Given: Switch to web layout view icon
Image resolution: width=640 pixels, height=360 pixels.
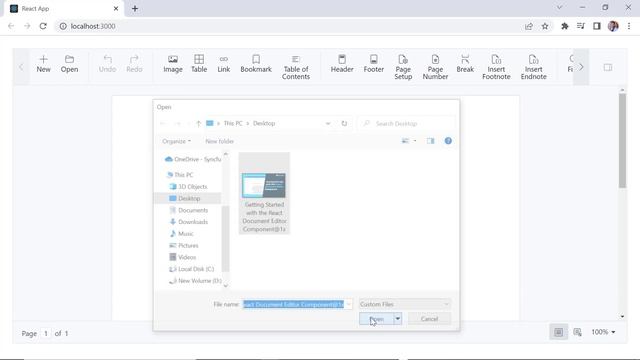Looking at the screenshot, I should [577, 332].
